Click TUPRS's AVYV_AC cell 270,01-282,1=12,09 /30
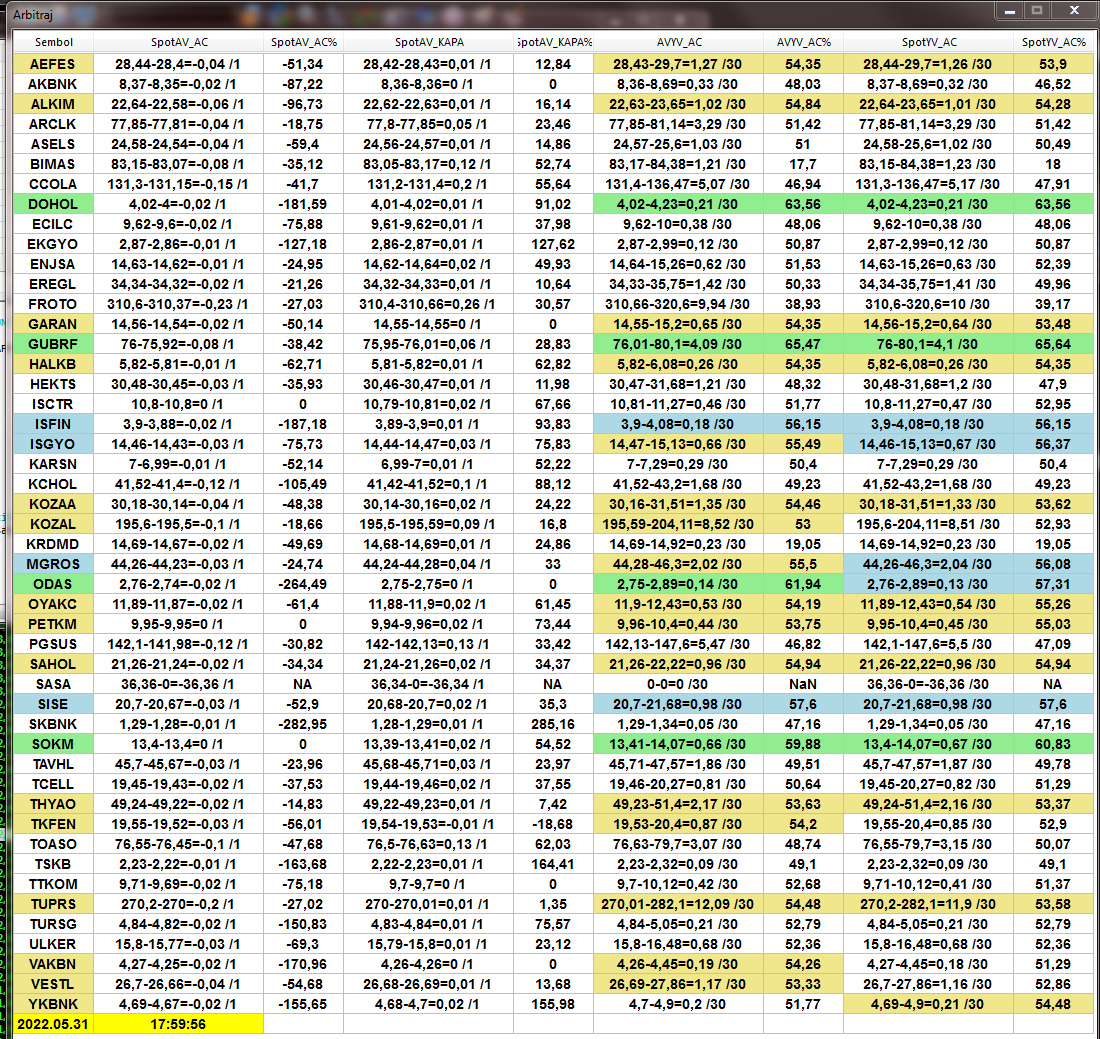 click(678, 904)
